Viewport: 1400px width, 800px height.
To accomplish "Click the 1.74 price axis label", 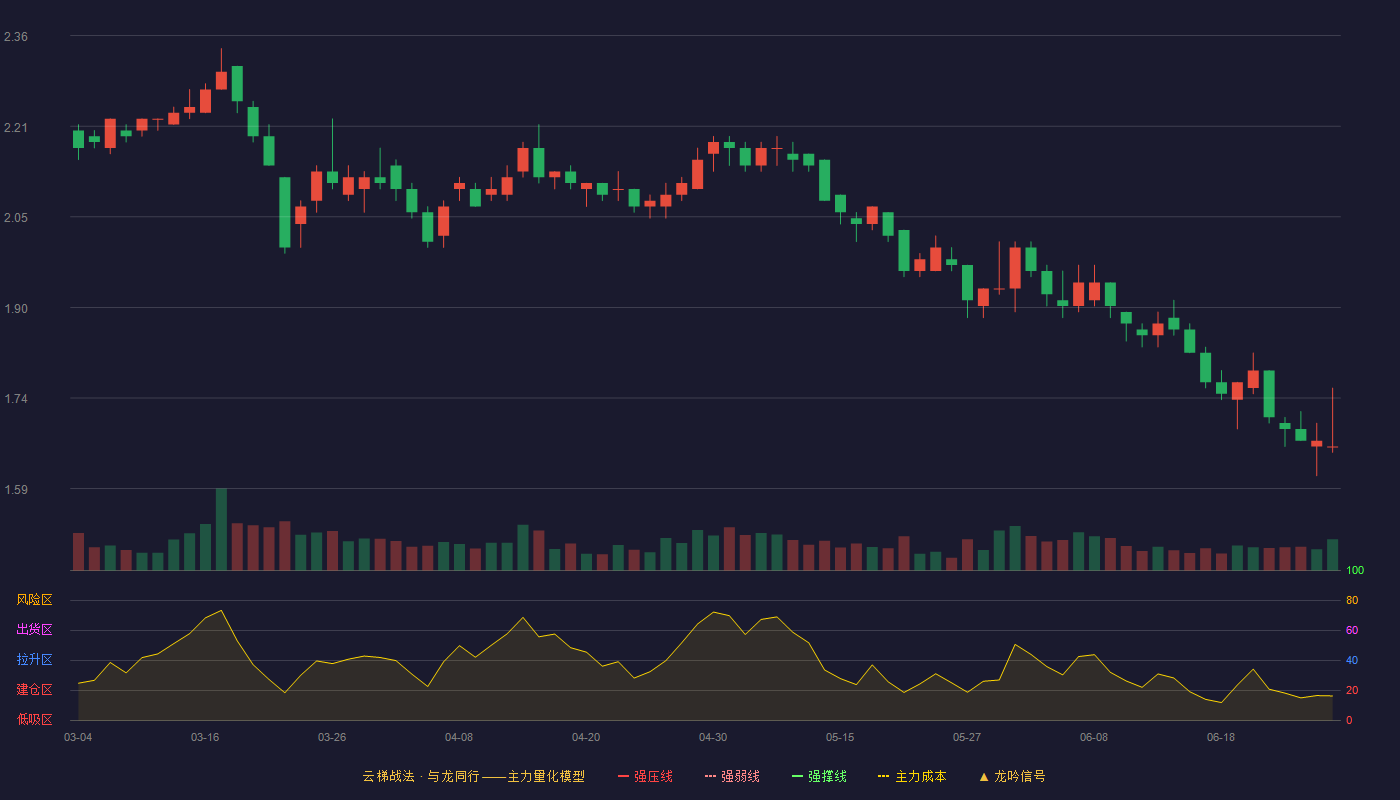I will pyautogui.click(x=16, y=399).
